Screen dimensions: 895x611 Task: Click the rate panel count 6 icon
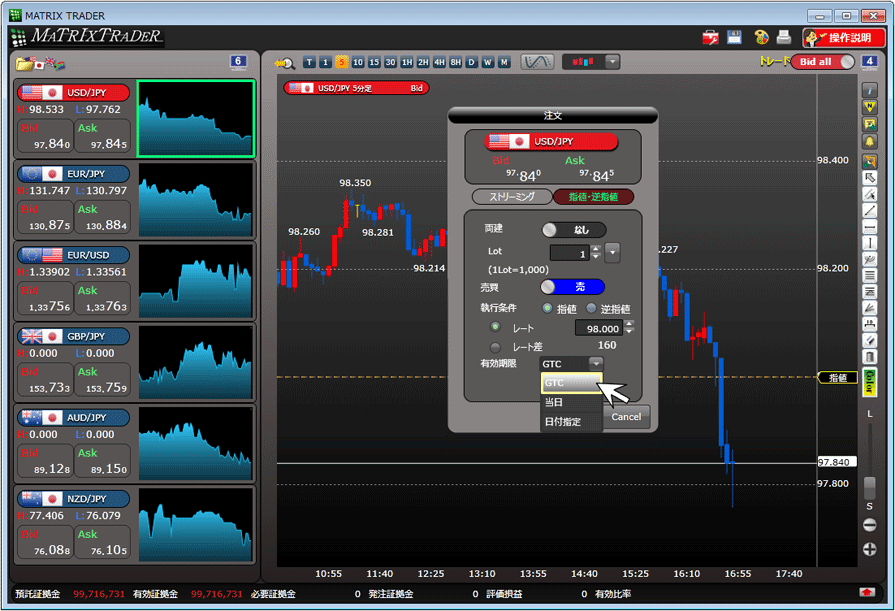238,62
